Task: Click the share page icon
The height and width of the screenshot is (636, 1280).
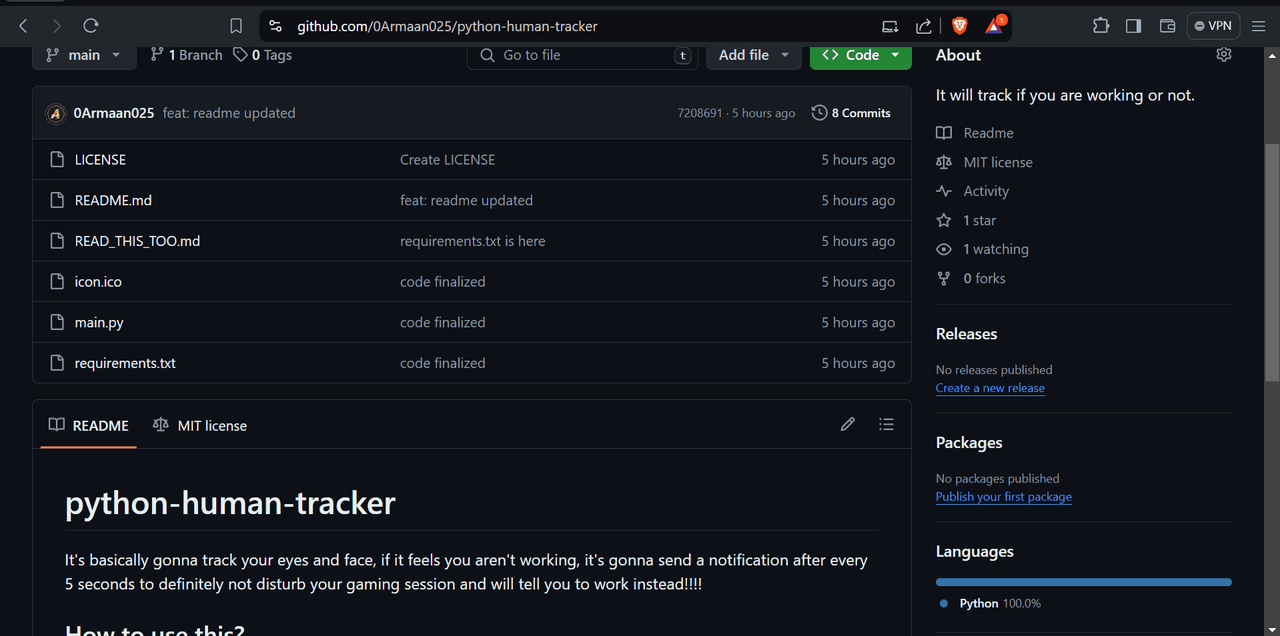Action: (x=924, y=26)
